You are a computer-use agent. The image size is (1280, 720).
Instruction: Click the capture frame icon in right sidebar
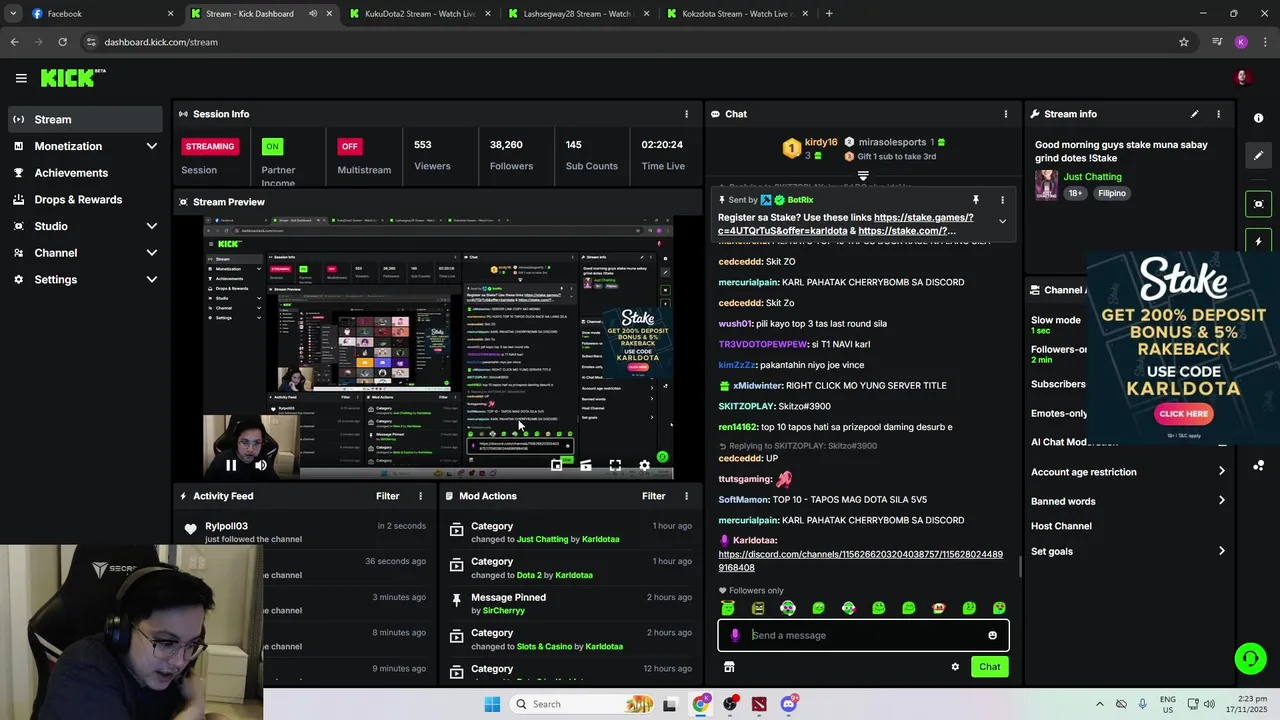click(1258, 204)
